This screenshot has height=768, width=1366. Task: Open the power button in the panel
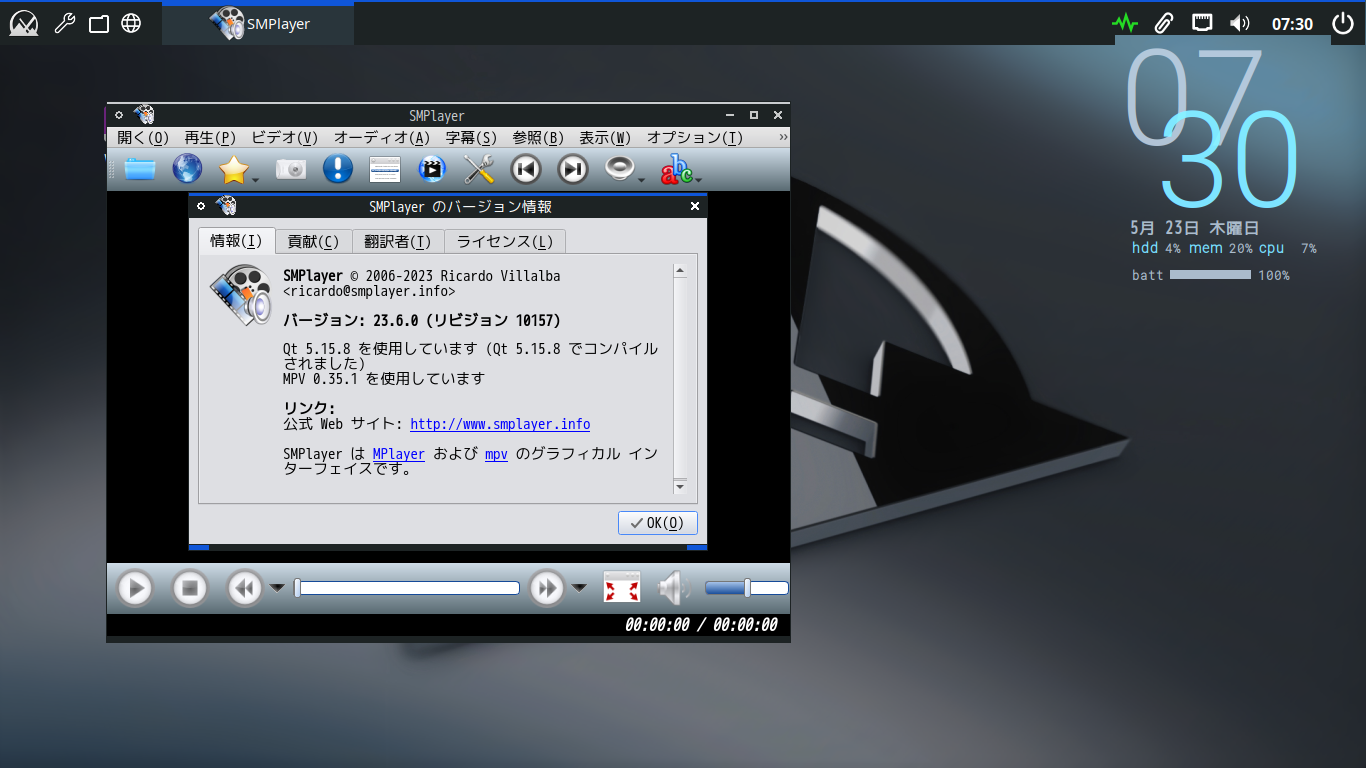[1343, 23]
